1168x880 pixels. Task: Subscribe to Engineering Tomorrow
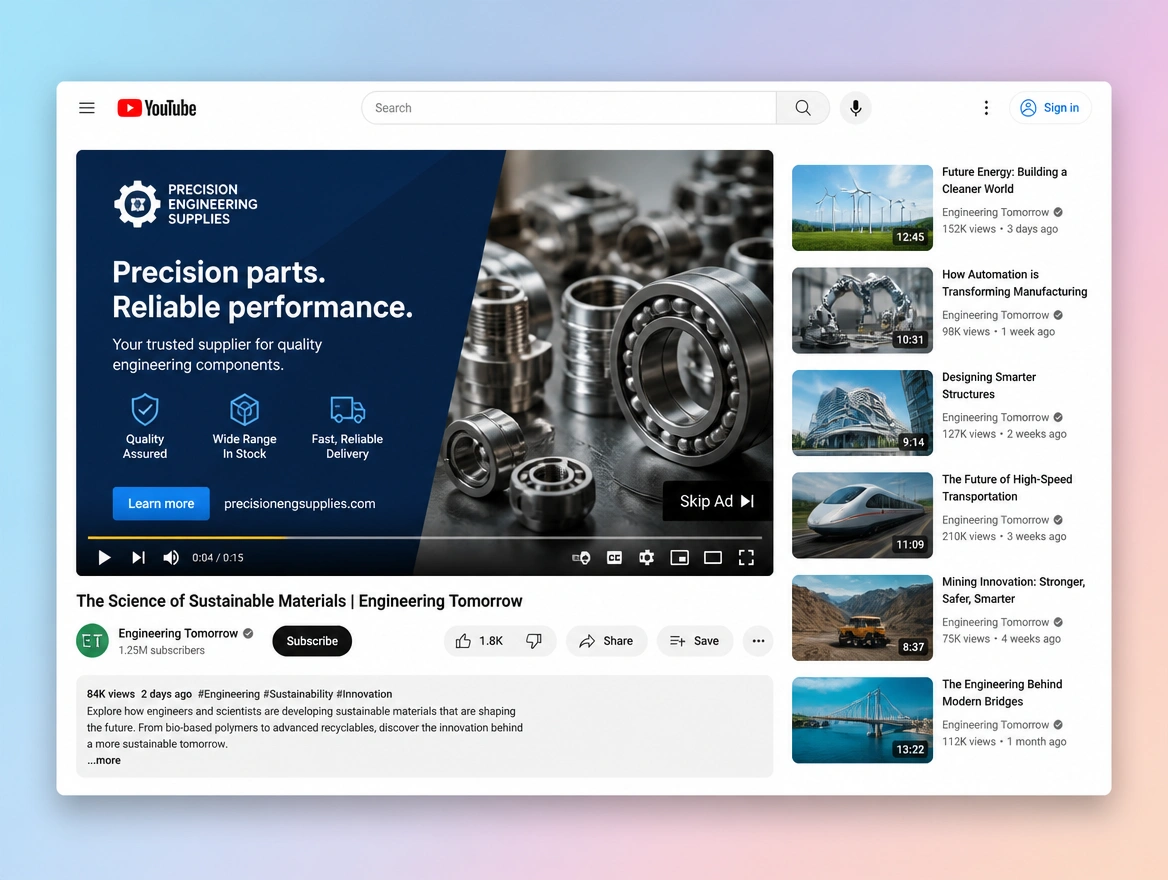click(x=312, y=641)
